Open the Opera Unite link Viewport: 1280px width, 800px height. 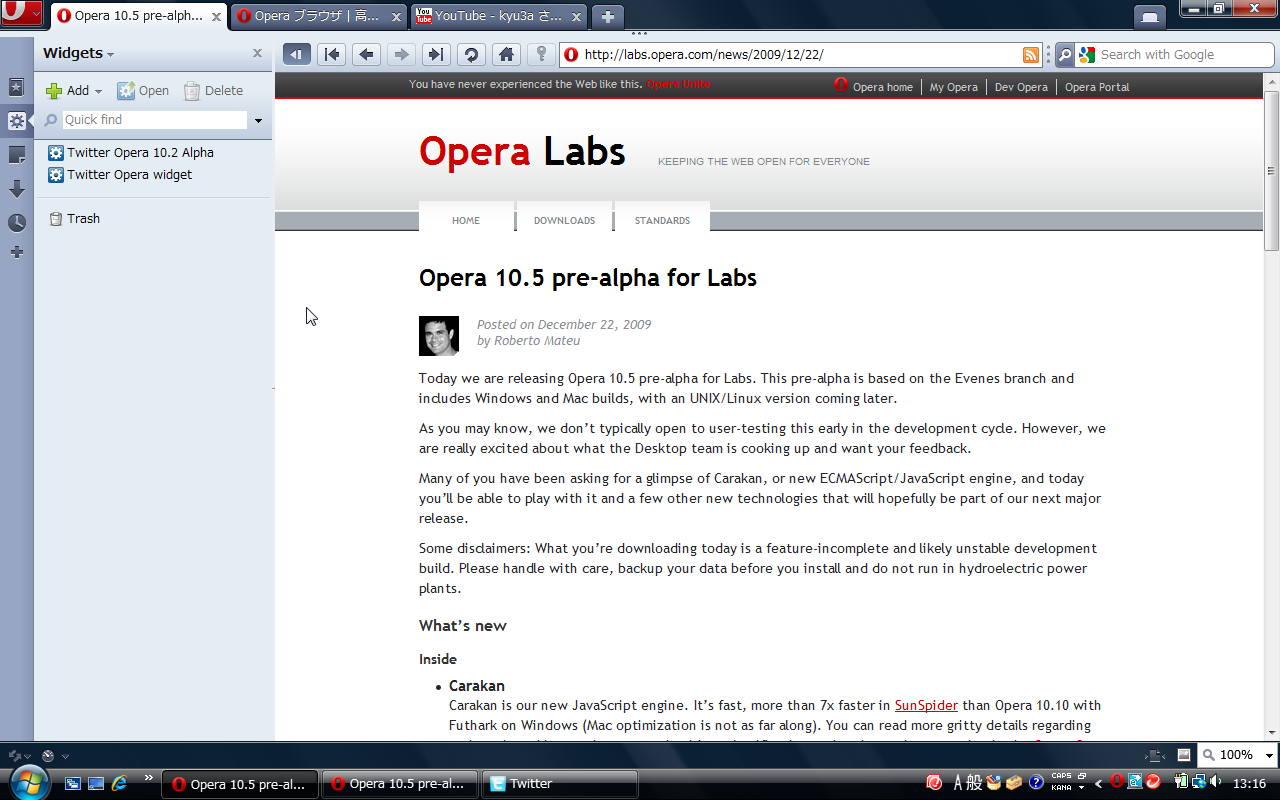click(x=678, y=84)
